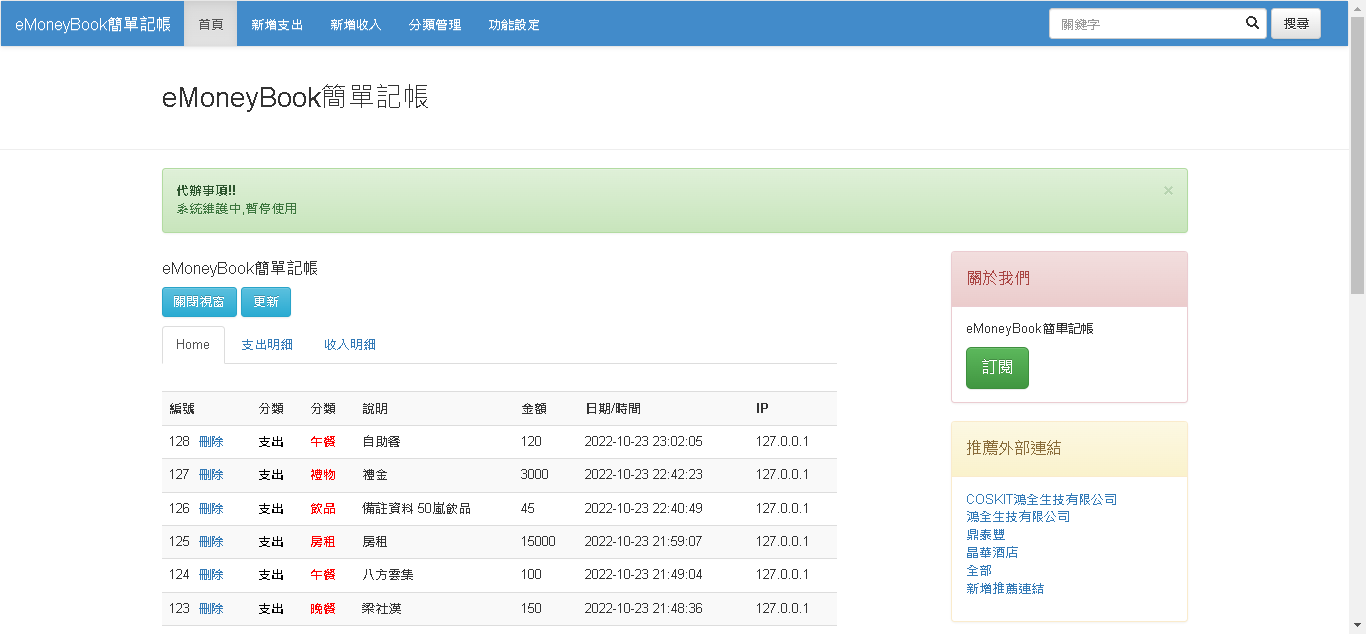Open 新增支出 menu item
1366x634 pixels.
[x=277, y=24]
